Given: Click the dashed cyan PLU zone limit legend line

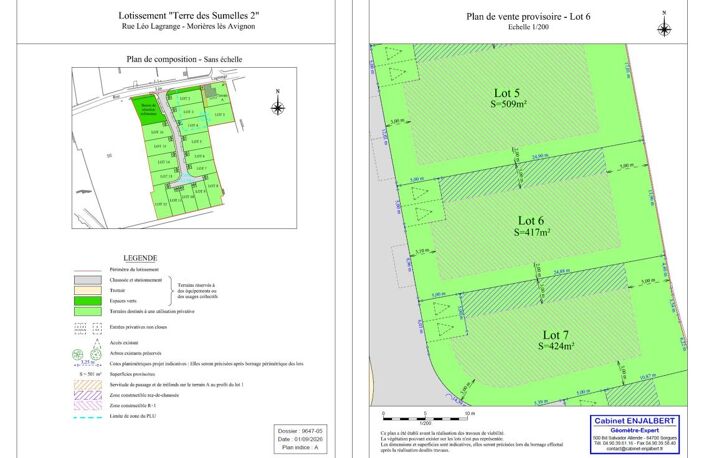Looking at the screenshot, I should [88, 417].
